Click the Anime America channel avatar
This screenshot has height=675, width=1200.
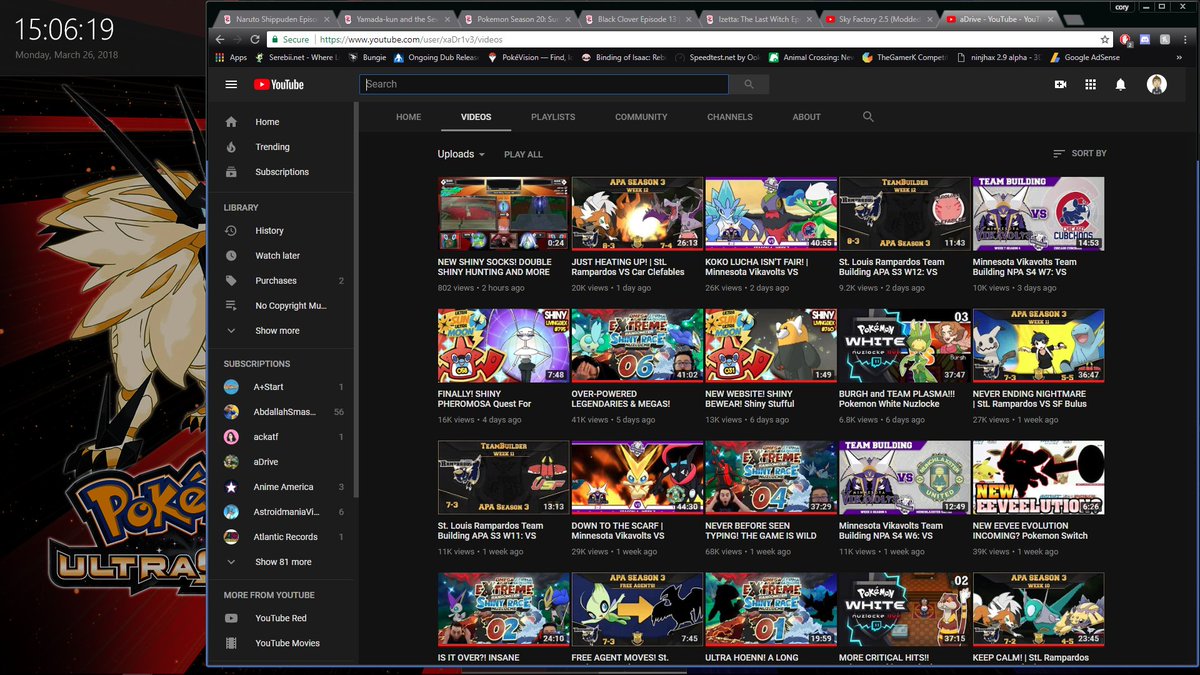(231, 487)
